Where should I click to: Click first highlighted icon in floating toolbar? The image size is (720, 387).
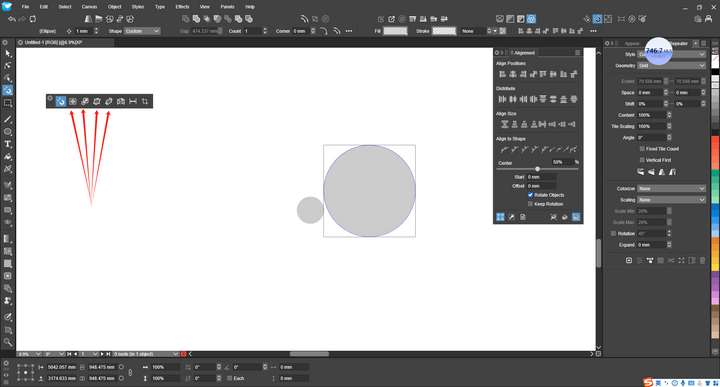[x=61, y=101]
